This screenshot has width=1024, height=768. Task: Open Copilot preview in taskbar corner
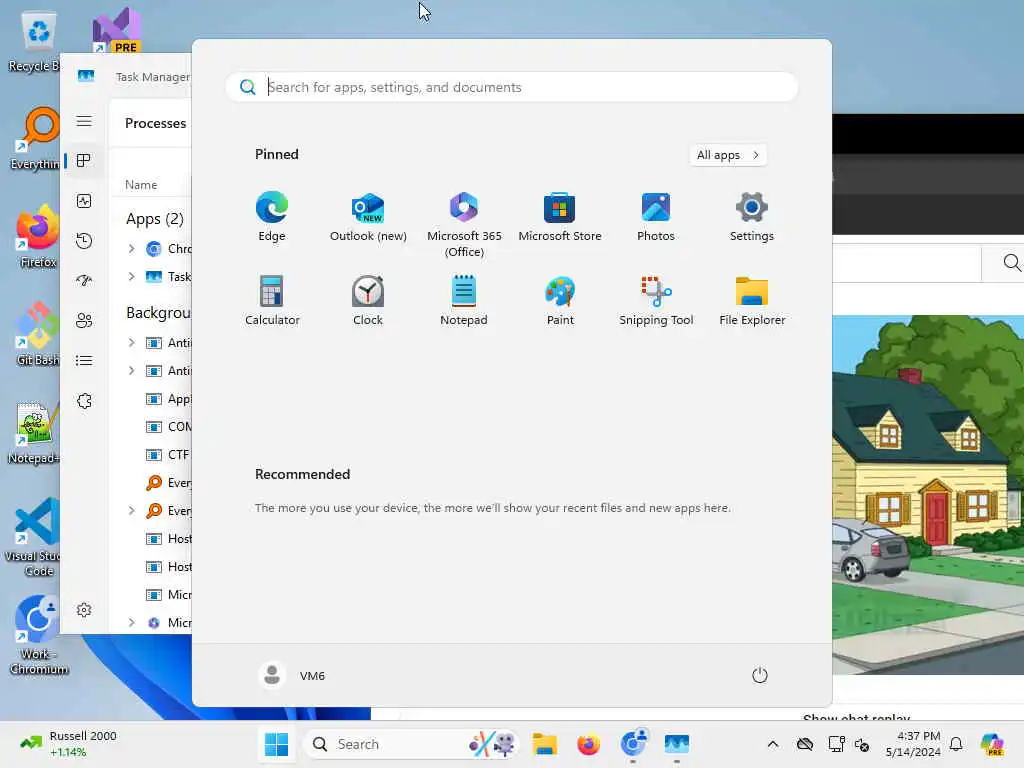[992, 744]
